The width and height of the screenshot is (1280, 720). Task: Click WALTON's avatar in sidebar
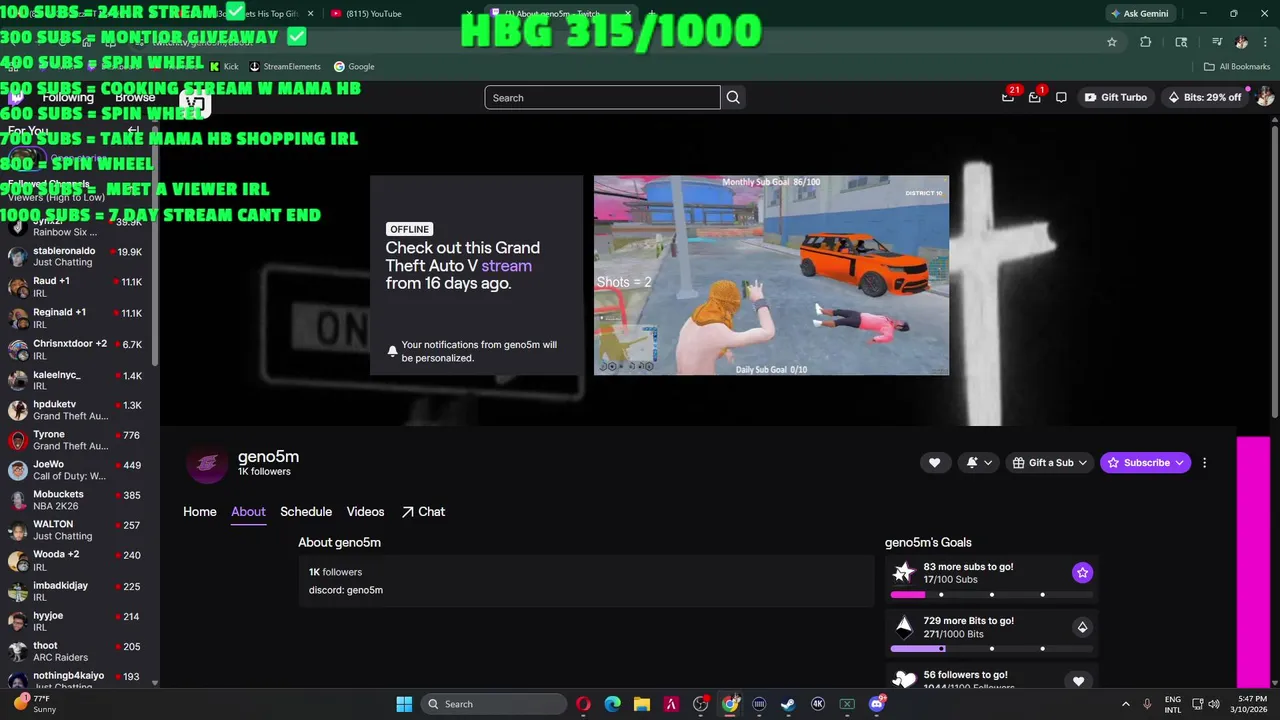tap(17, 530)
